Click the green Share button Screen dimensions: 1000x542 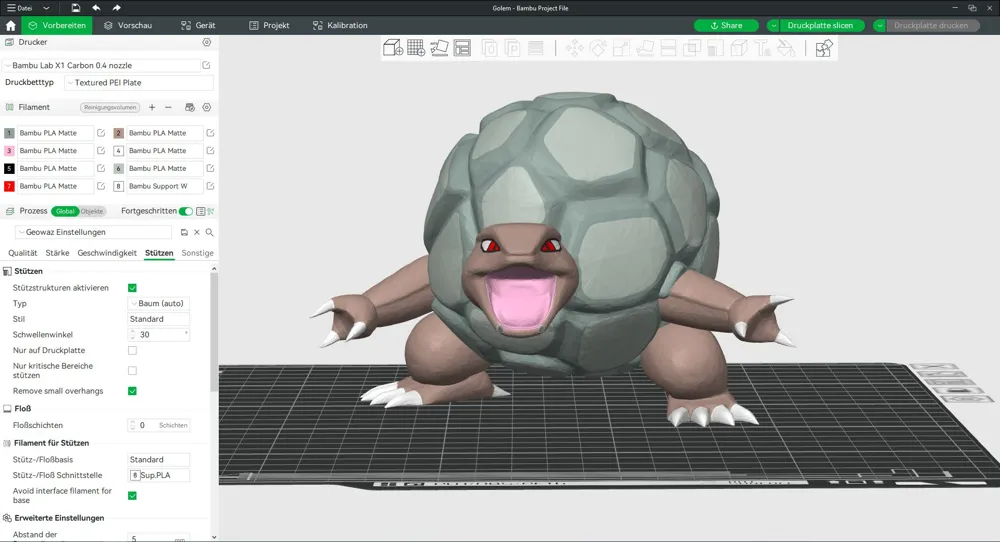tap(726, 26)
